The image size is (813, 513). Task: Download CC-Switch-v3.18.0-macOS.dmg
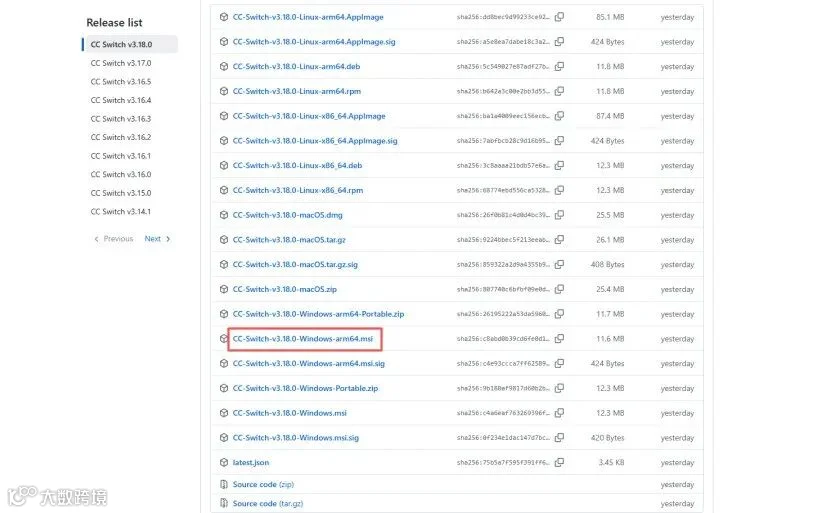[287, 215]
